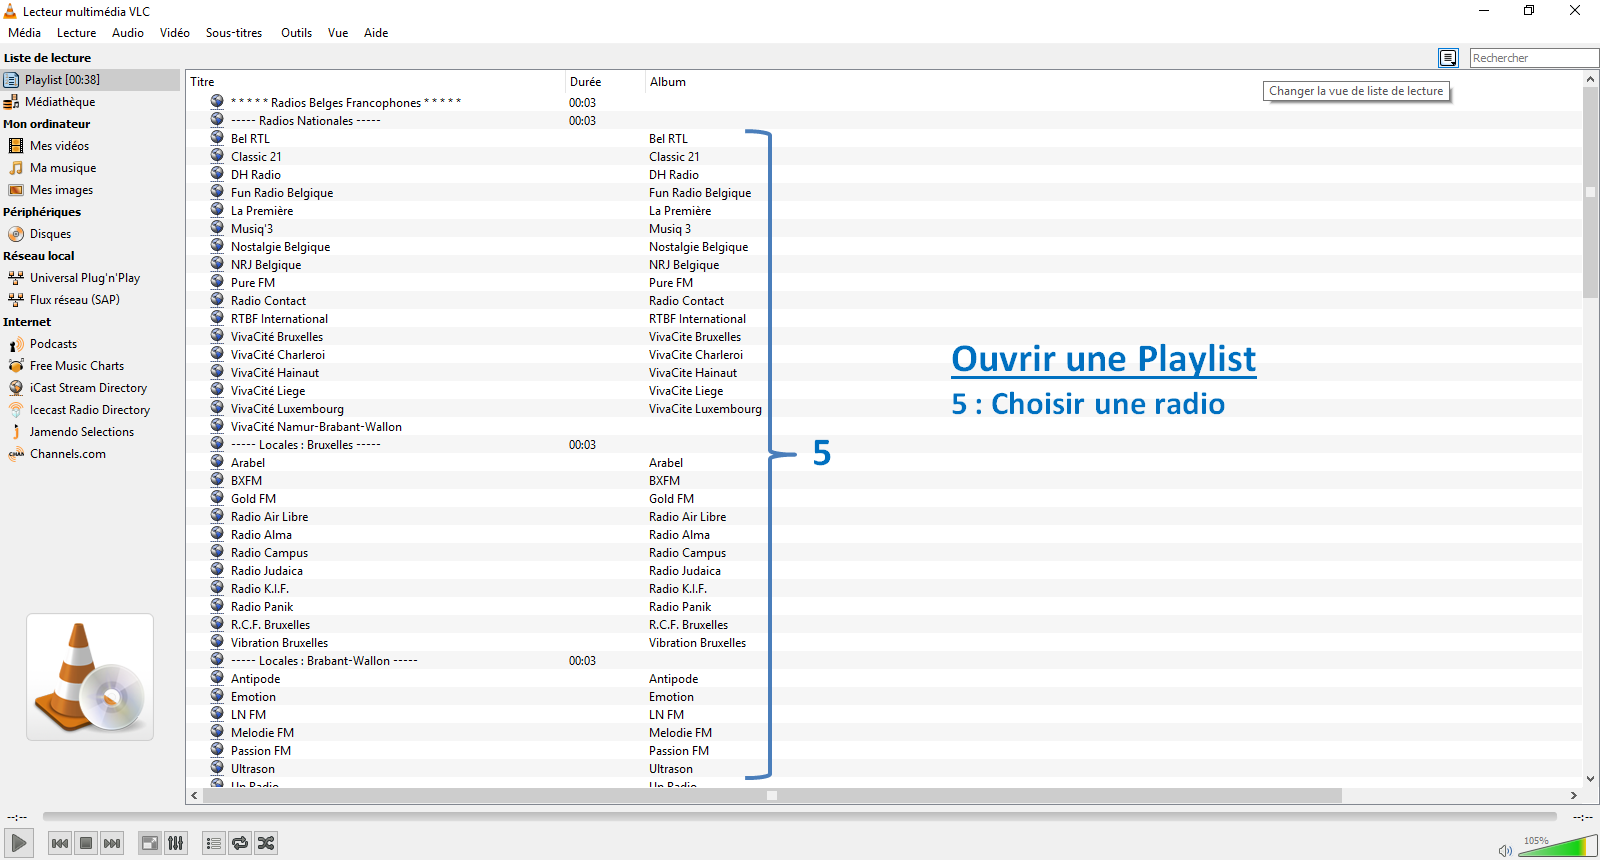Screen dimensions: 1600x860
Task: Open the Média menu
Action: click(x=25, y=33)
